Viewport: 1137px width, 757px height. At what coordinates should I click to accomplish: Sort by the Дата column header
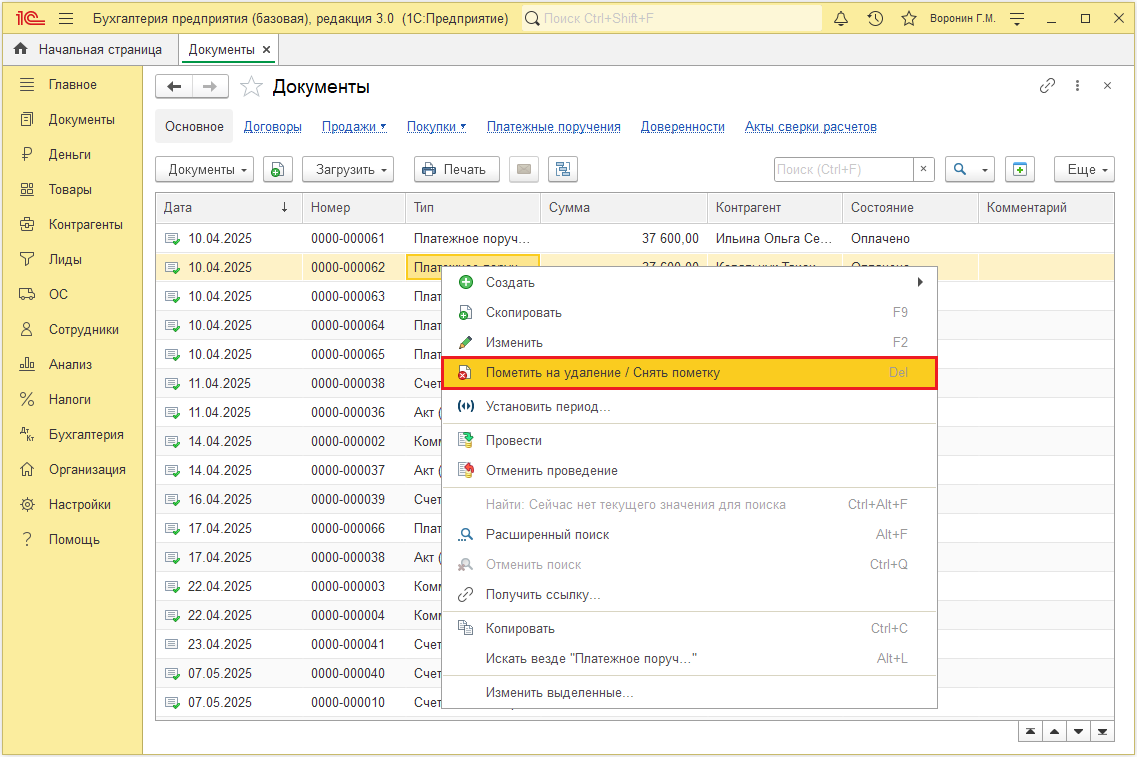pos(228,208)
